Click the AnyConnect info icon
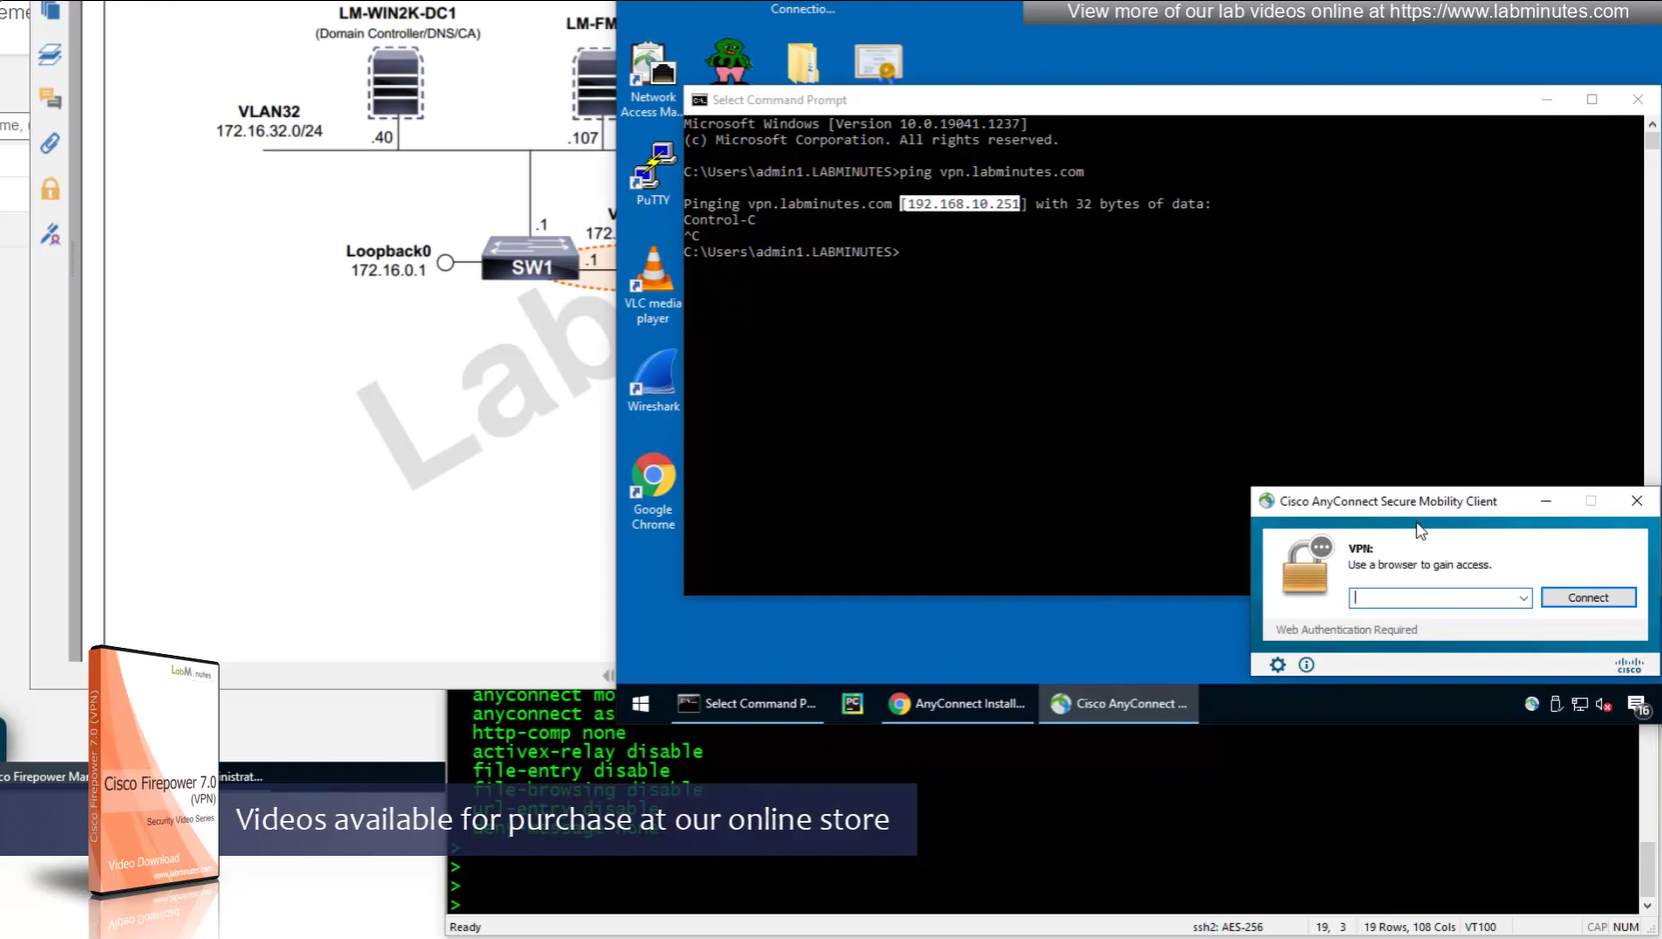 tap(1306, 665)
